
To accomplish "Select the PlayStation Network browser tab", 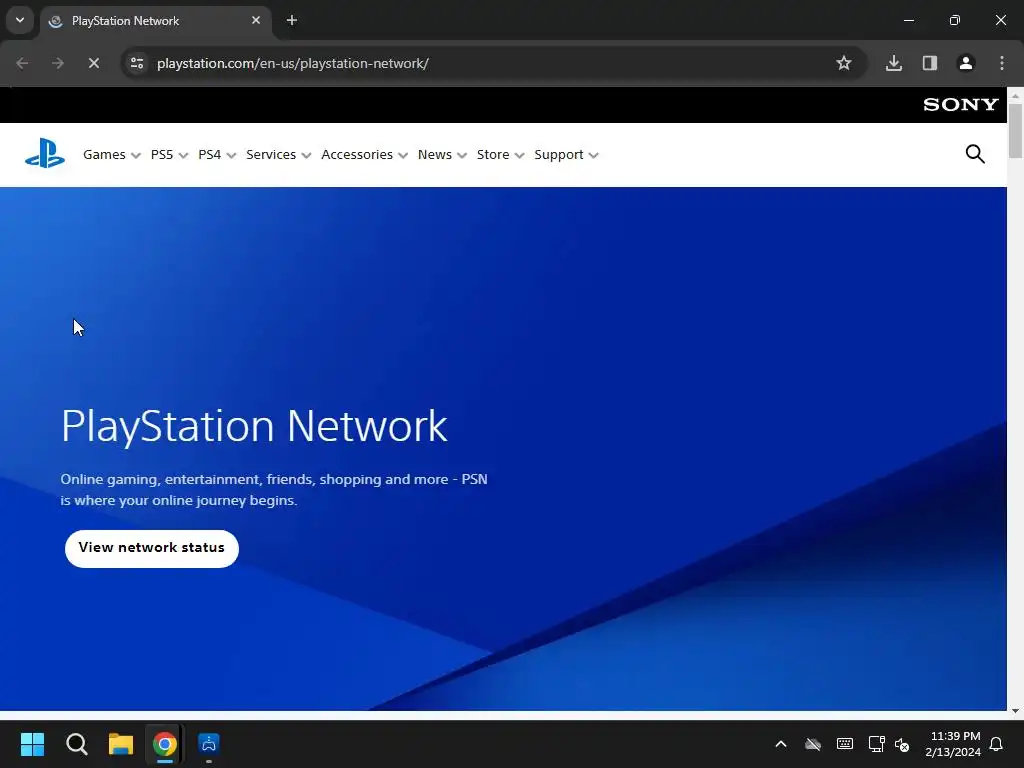I will [x=157, y=21].
